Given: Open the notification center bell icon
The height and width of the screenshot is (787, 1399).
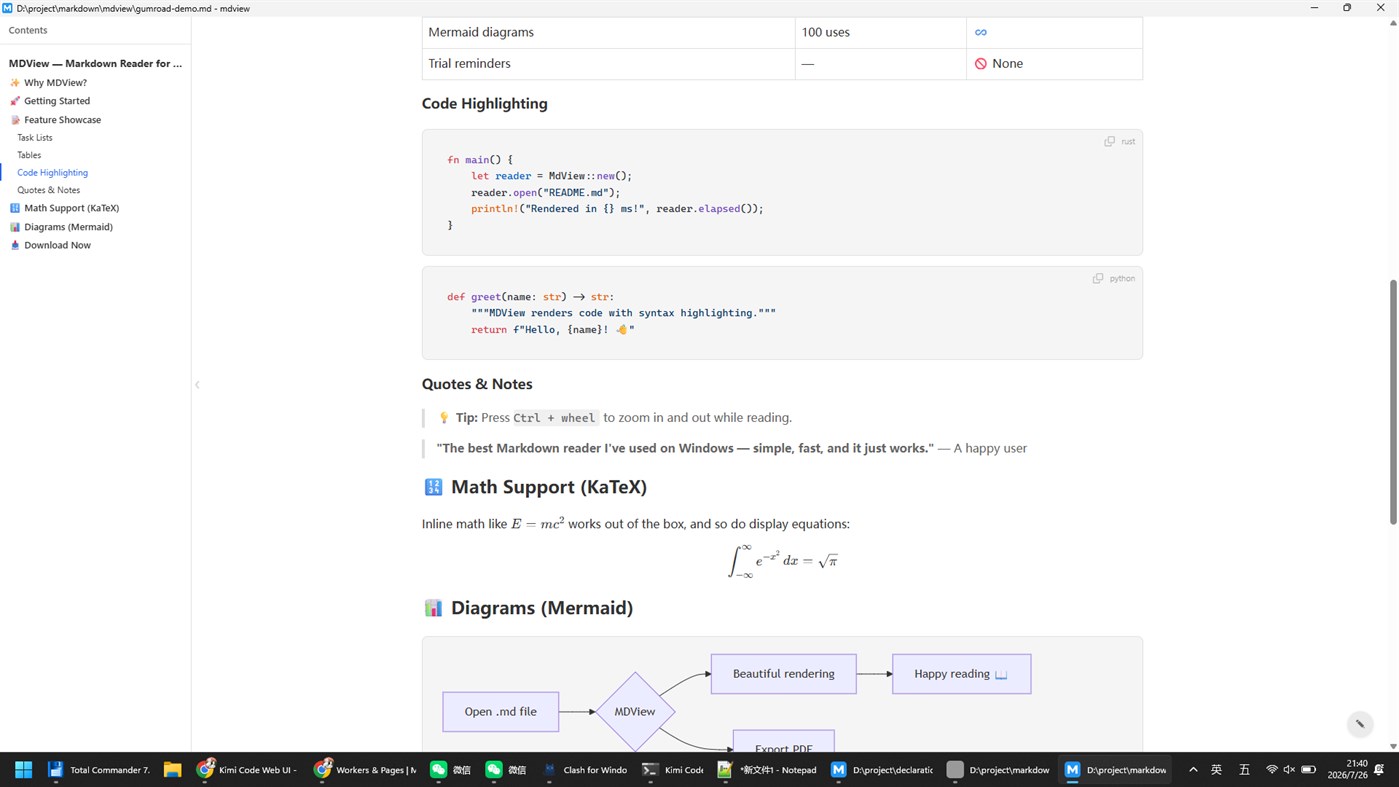Looking at the screenshot, I should [1380, 769].
